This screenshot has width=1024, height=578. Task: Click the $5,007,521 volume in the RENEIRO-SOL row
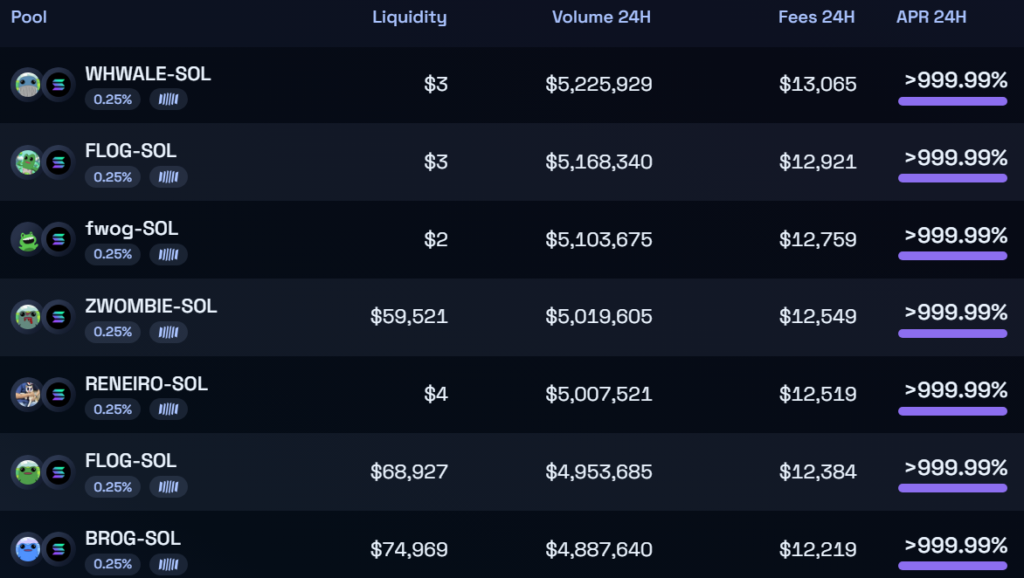pos(598,394)
